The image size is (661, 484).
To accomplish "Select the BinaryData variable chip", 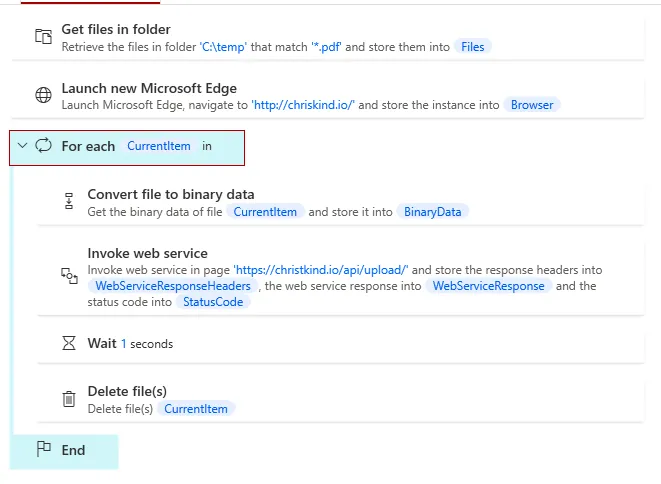I will (x=432, y=211).
